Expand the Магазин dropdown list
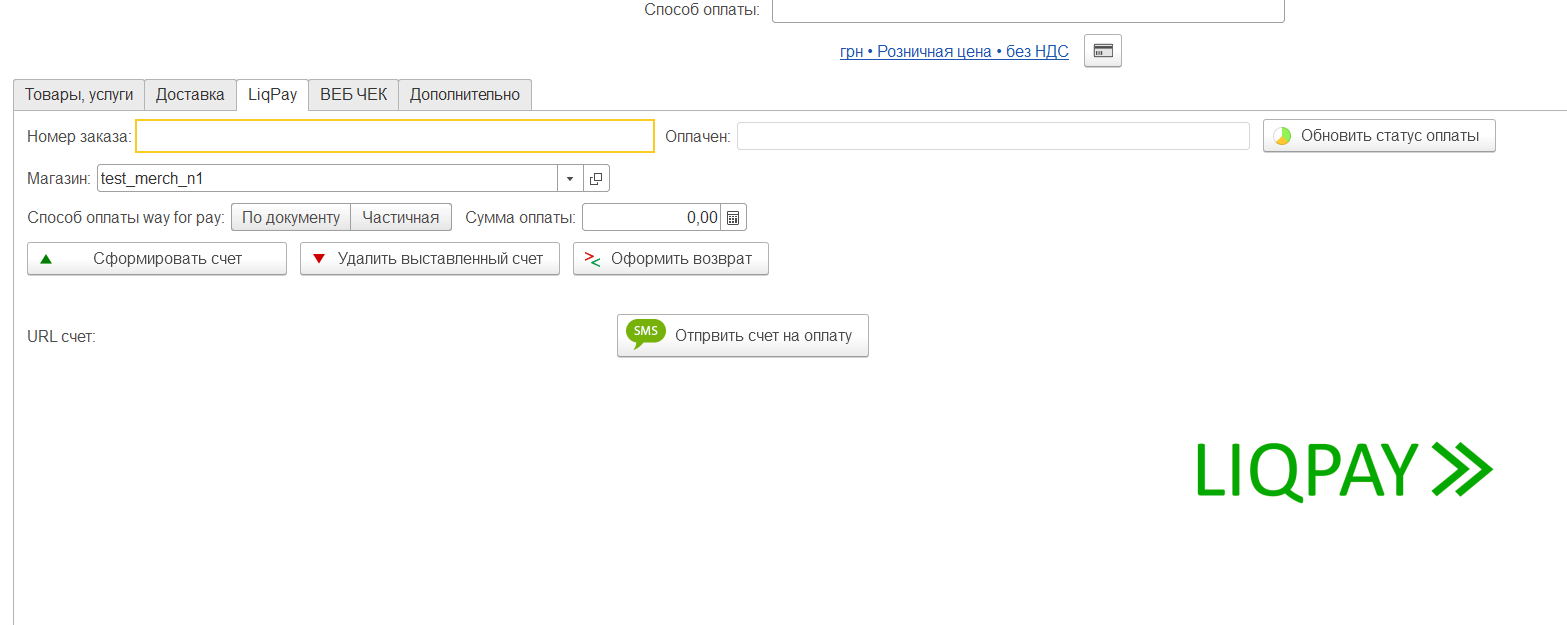The image size is (1567, 625). 570,178
